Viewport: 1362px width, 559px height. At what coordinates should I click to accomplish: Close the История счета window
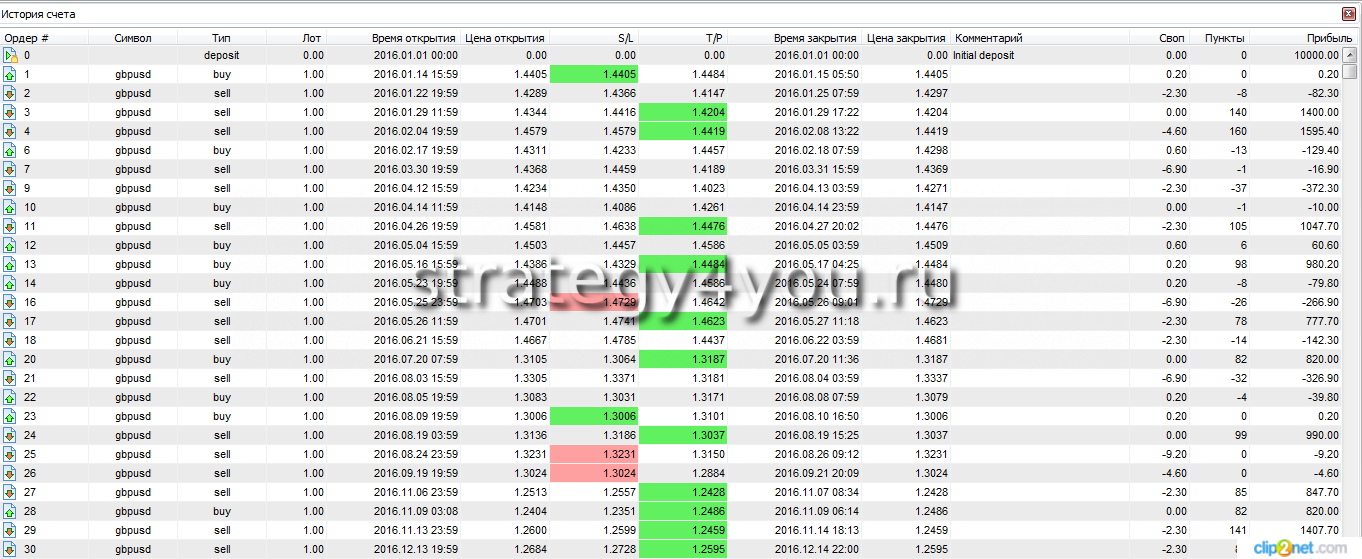pos(1349,14)
